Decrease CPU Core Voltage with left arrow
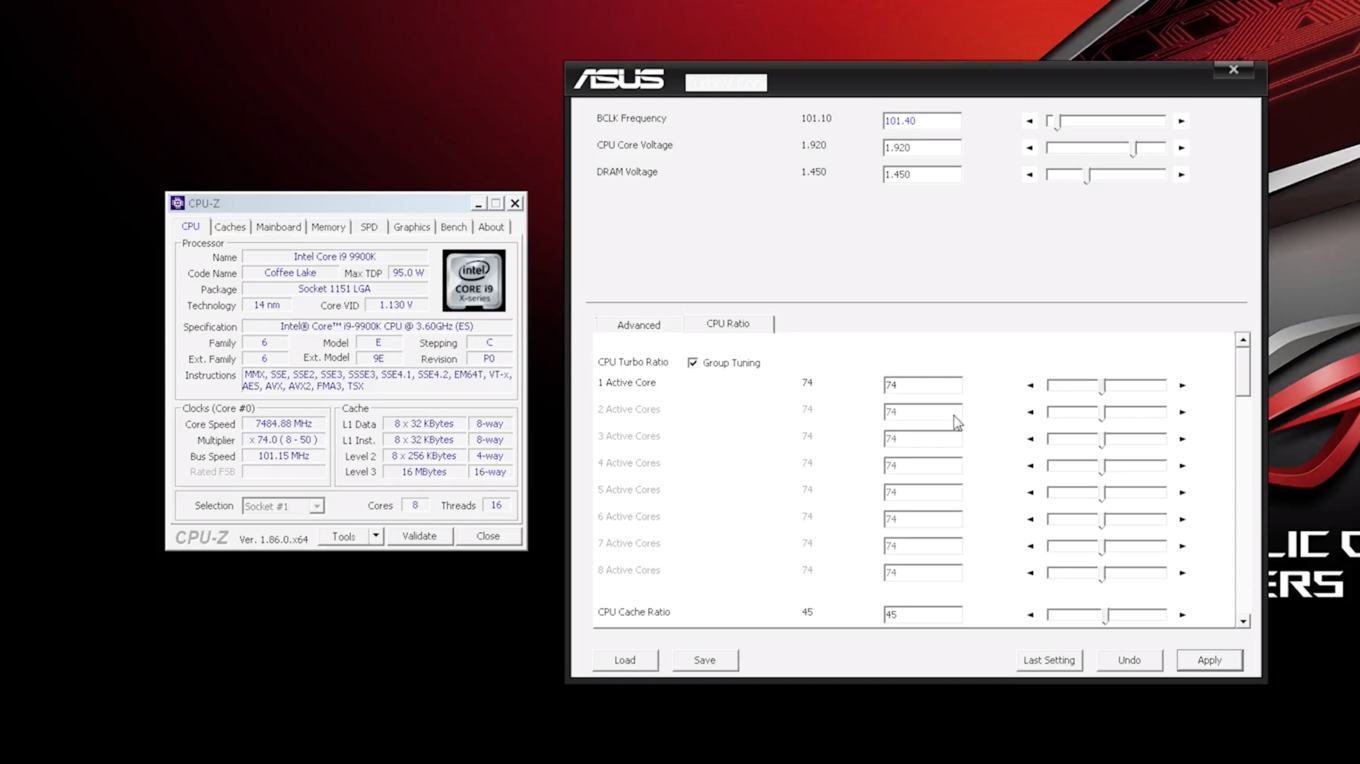Viewport: 1360px width, 764px height. 1029,148
